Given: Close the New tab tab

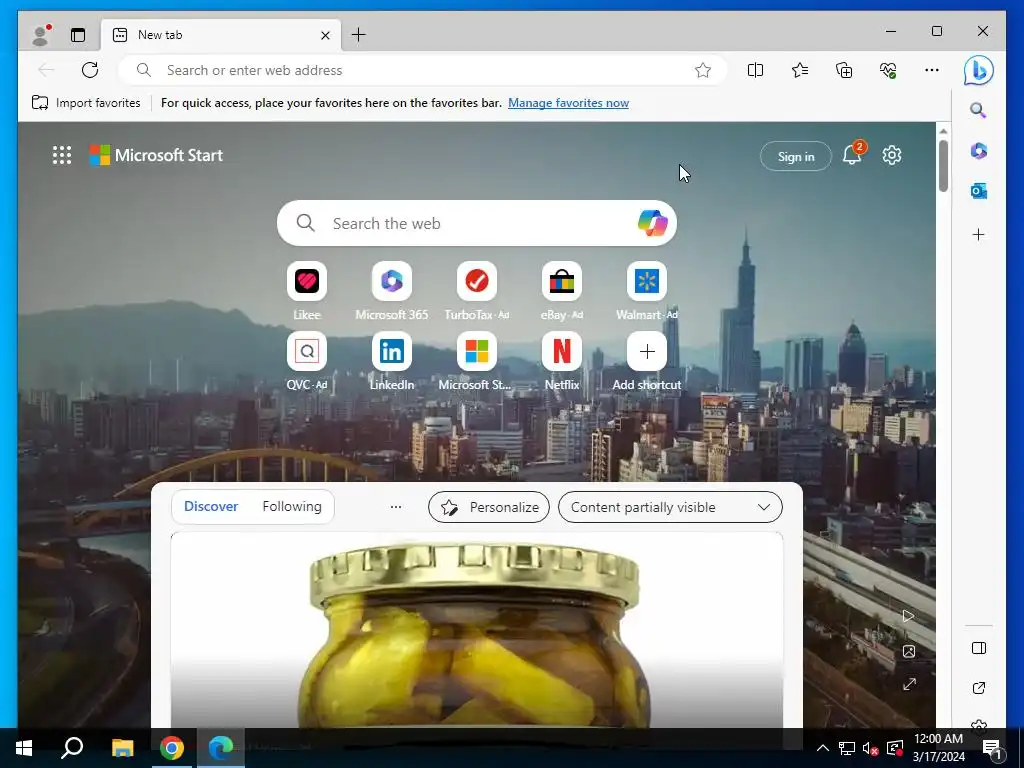Looking at the screenshot, I should [325, 35].
